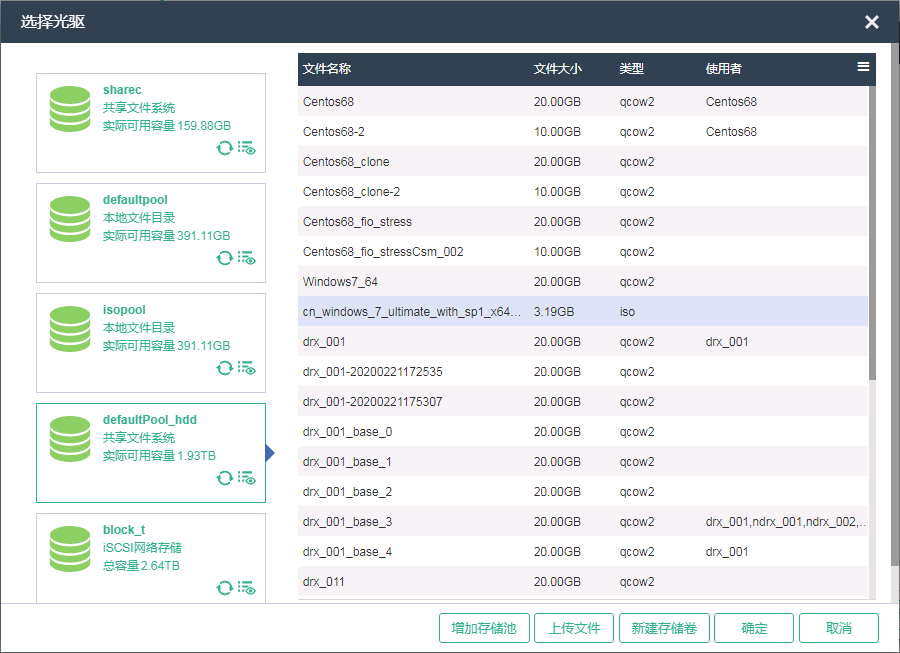Select the defaultPool_hdd pool name
The height and width of the screenshot is (653, 900).
[x=150, y=419]
